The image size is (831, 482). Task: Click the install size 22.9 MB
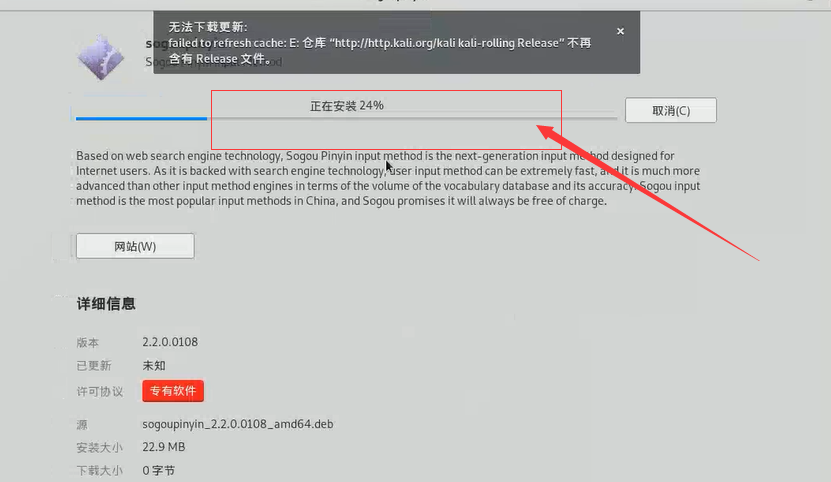163,447
